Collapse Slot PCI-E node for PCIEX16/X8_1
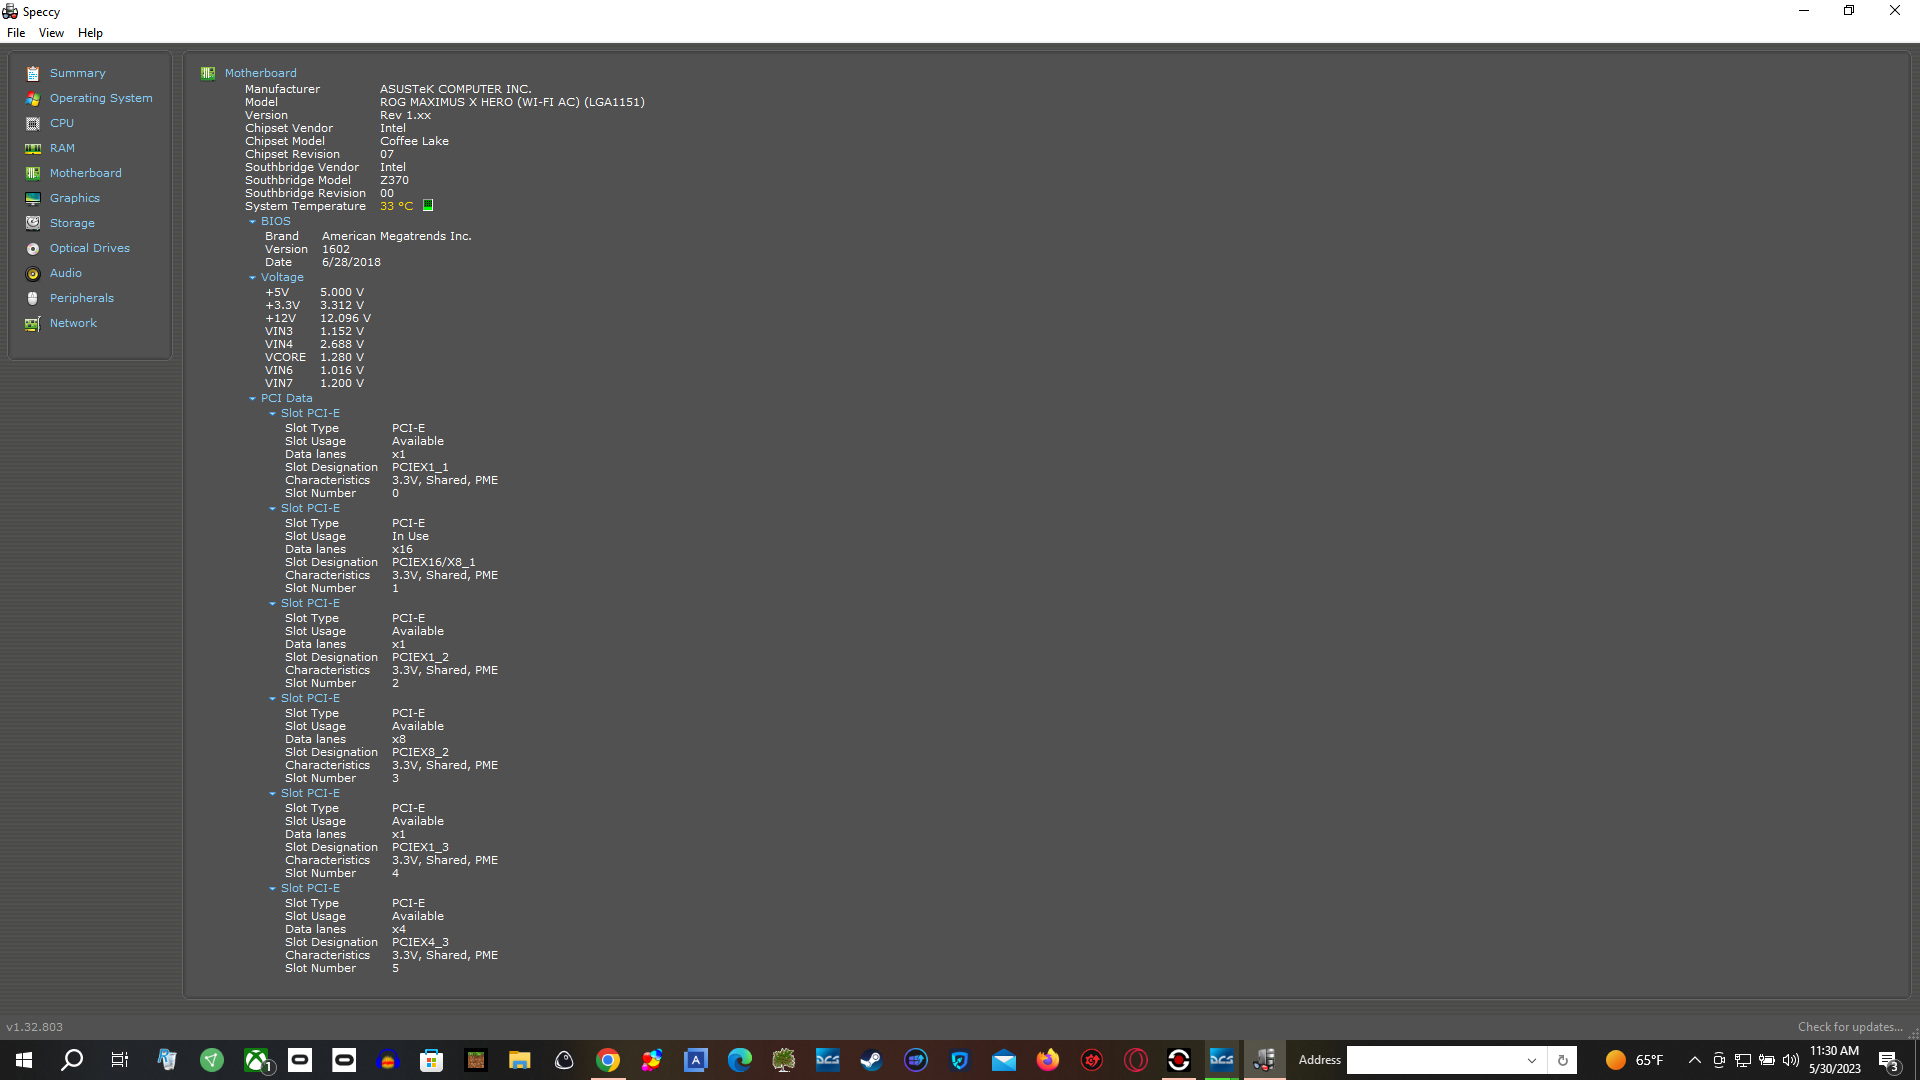Viewport: 1920px width, 1080px height. click(x=272, y=509)
